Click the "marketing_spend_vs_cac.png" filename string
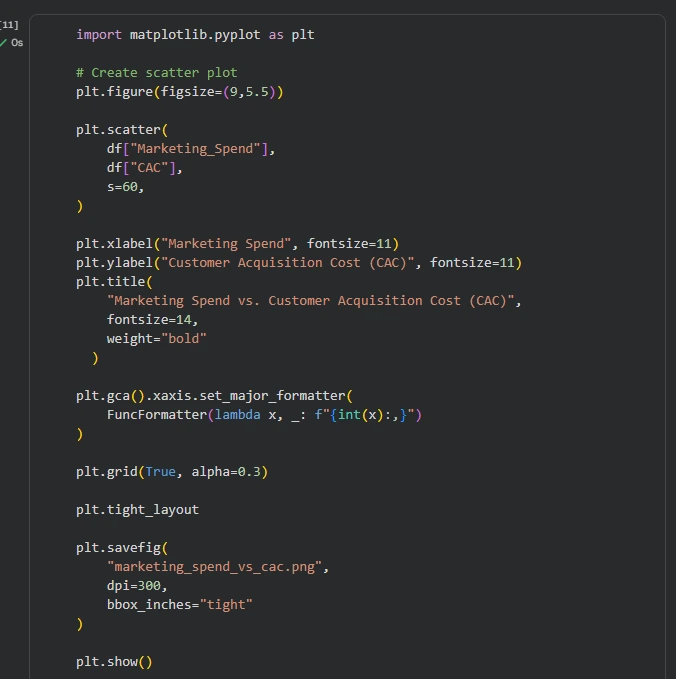This screenshot has width=676, height=679. 214,566
